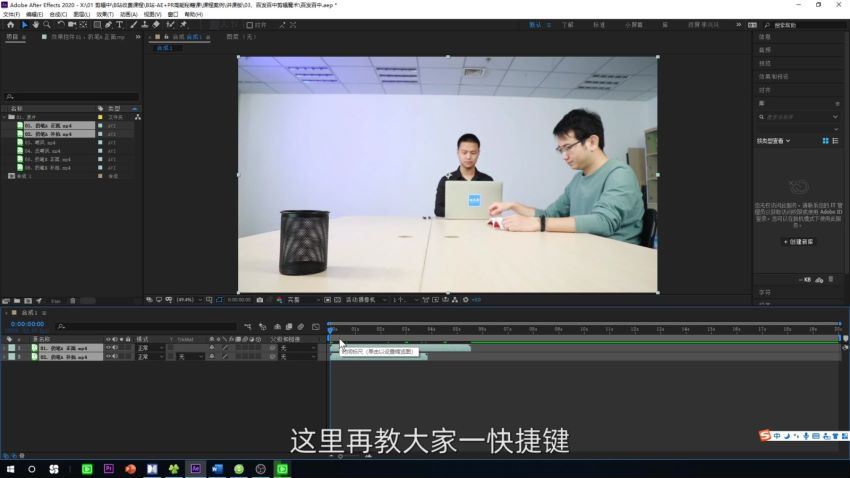Screen dimensions: 850x478
Task: Switch libraries panel to list view
Action: (x=836, y=141)
